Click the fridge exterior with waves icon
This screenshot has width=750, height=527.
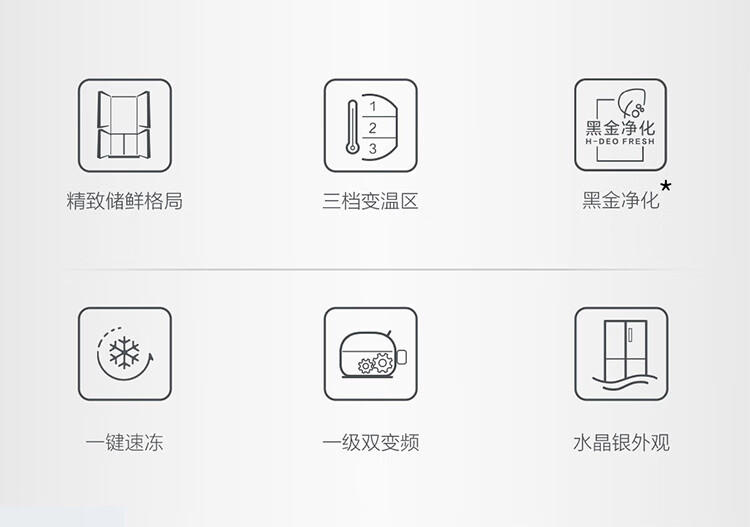coord(621,354)
